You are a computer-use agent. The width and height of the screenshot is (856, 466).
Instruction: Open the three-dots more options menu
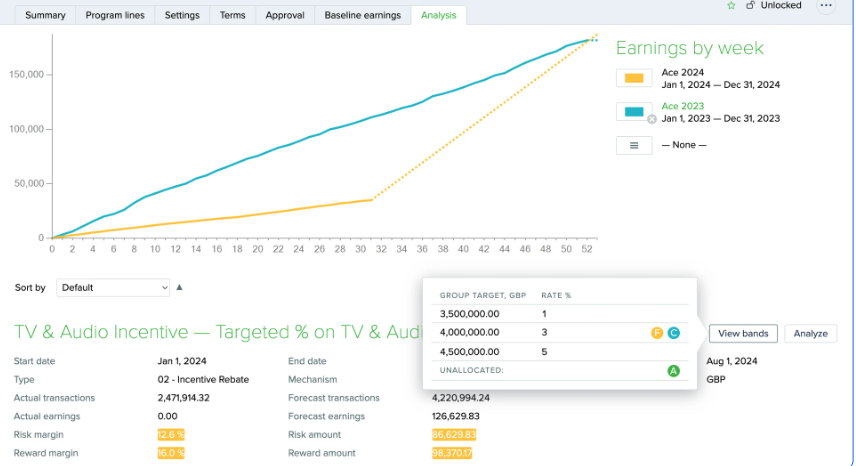click(826, 5)
